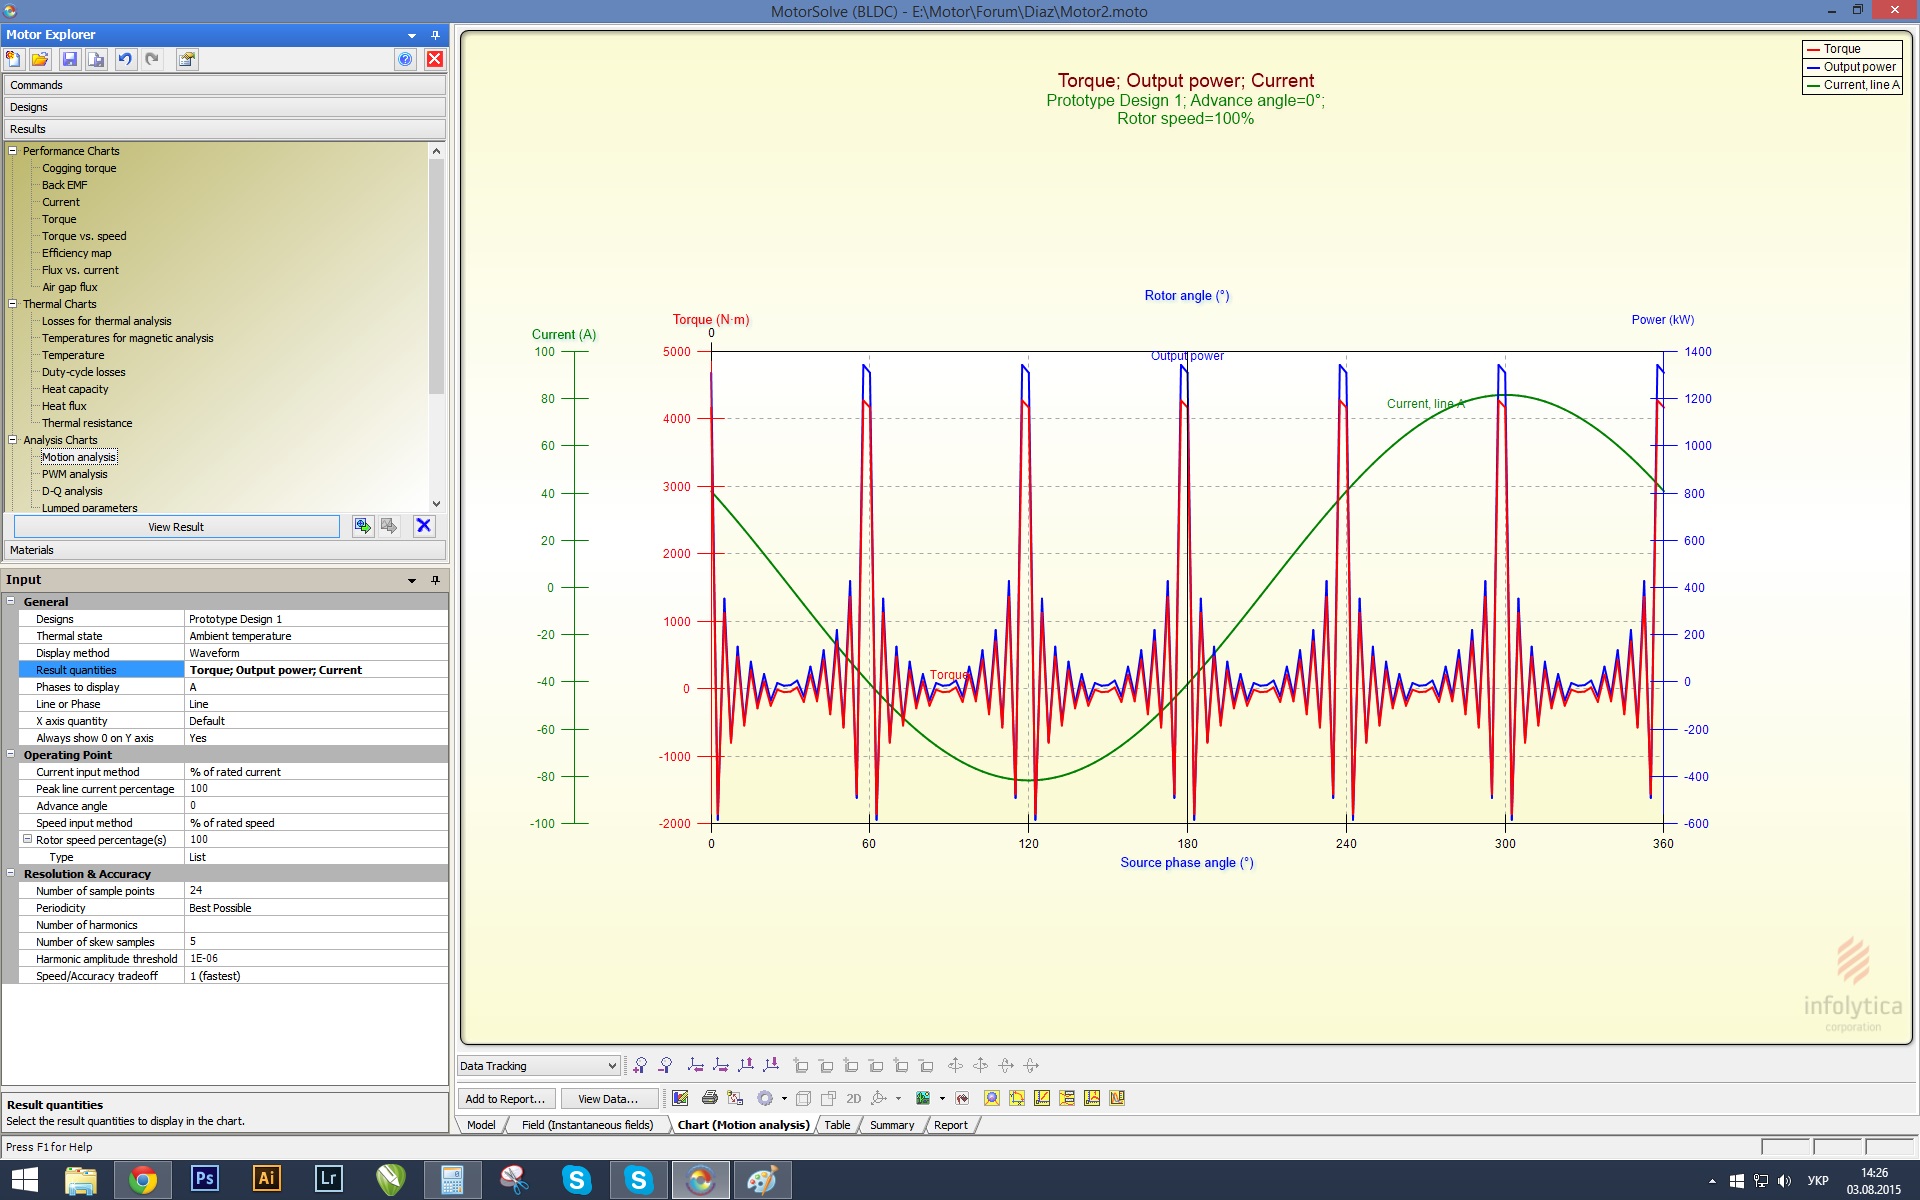Click the Add to Report button
The width and height of the screenshot is (1920, 1200).
[x=505, y=1099]
